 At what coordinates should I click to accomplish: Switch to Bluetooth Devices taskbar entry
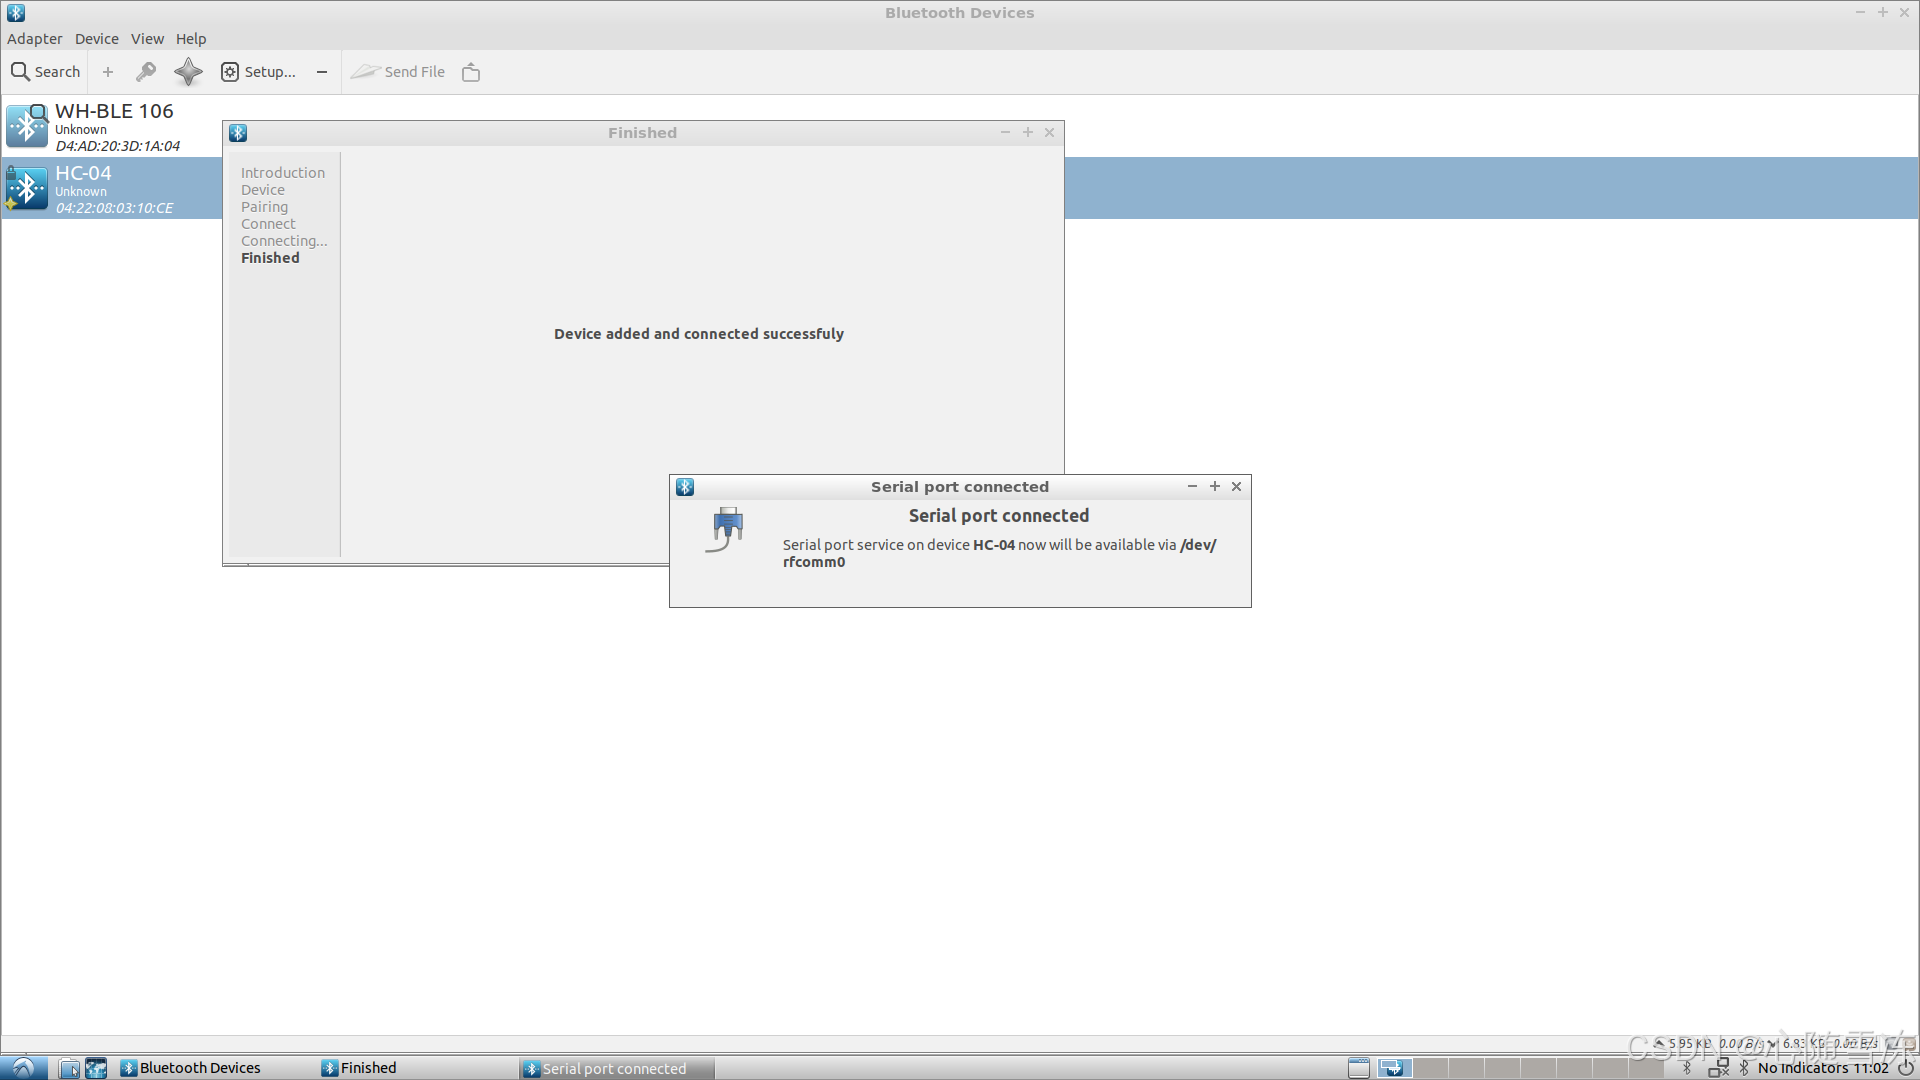190,1068
